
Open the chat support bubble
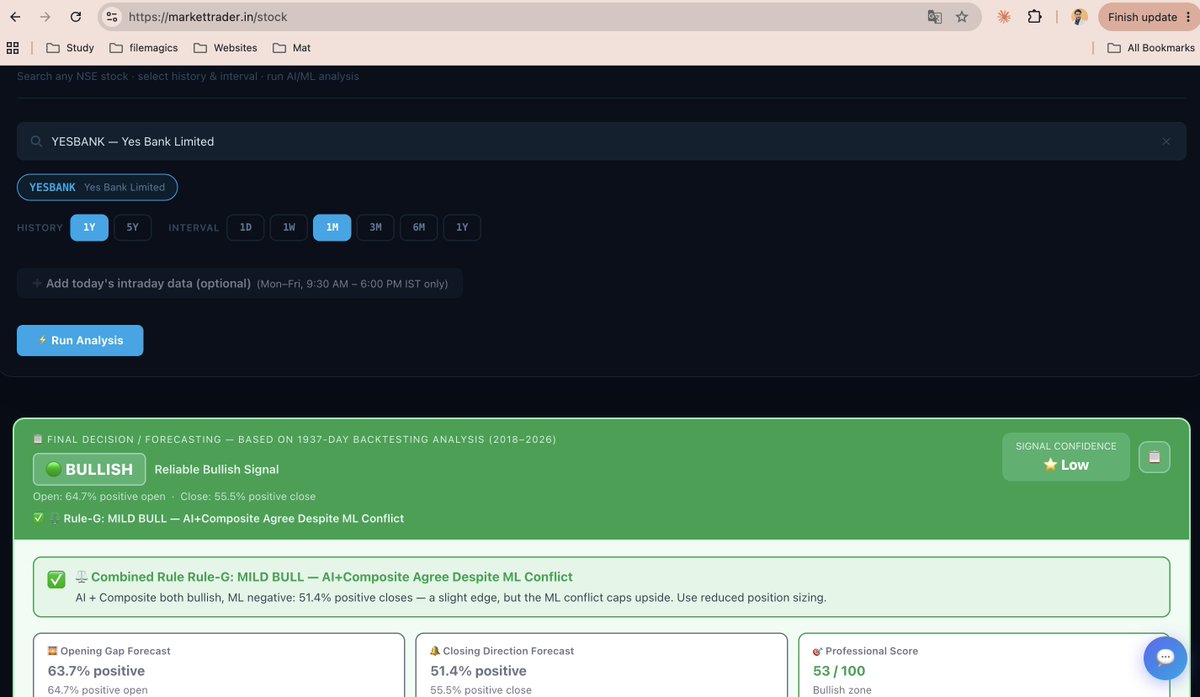(1165, 658)
